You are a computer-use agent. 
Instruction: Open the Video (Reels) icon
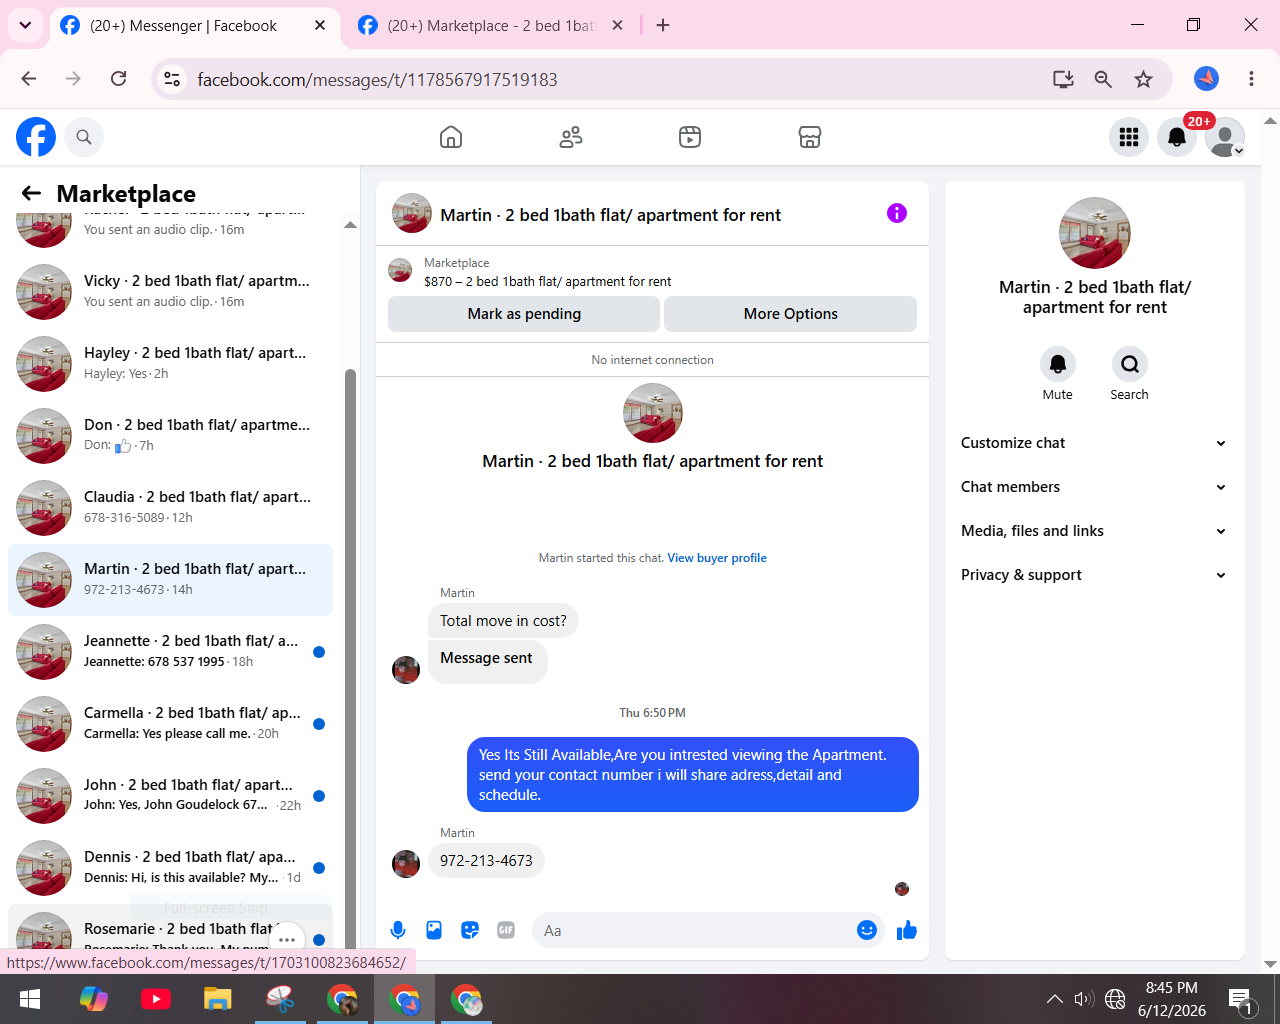point(690,137)
